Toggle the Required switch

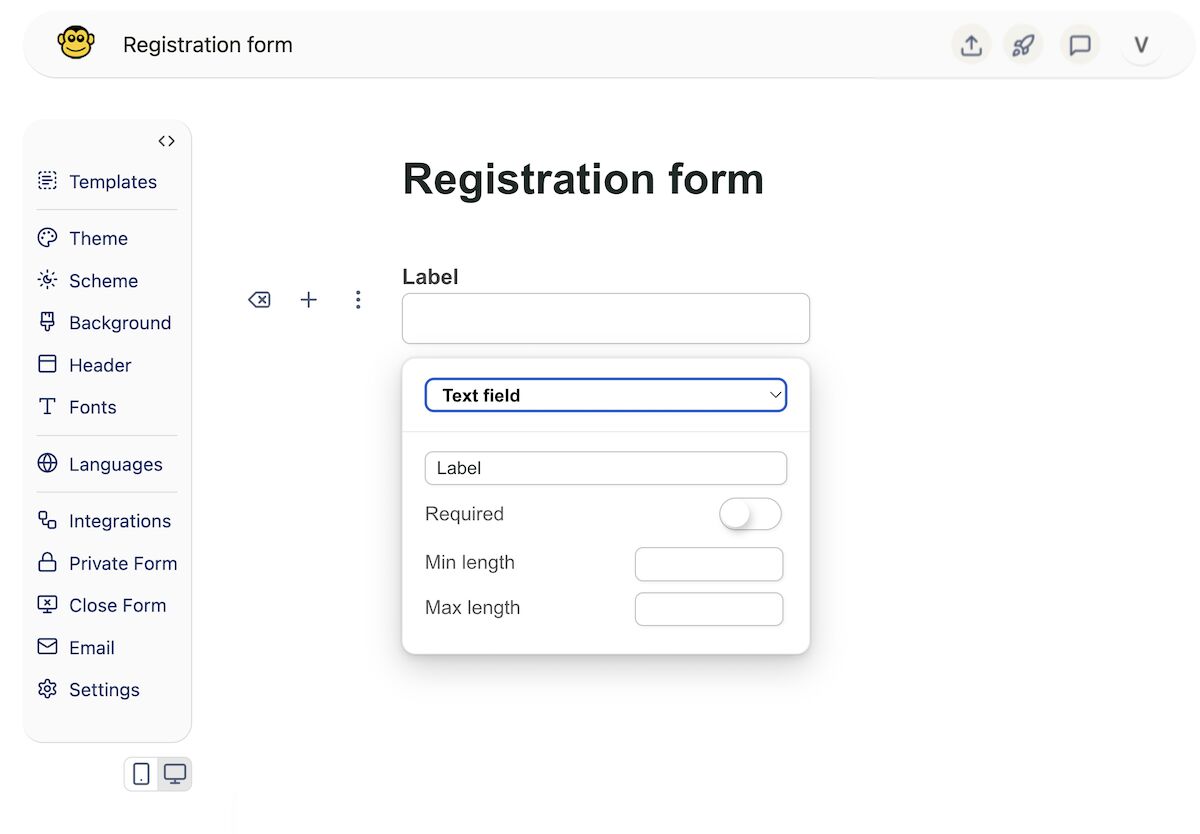click(750, 514)
